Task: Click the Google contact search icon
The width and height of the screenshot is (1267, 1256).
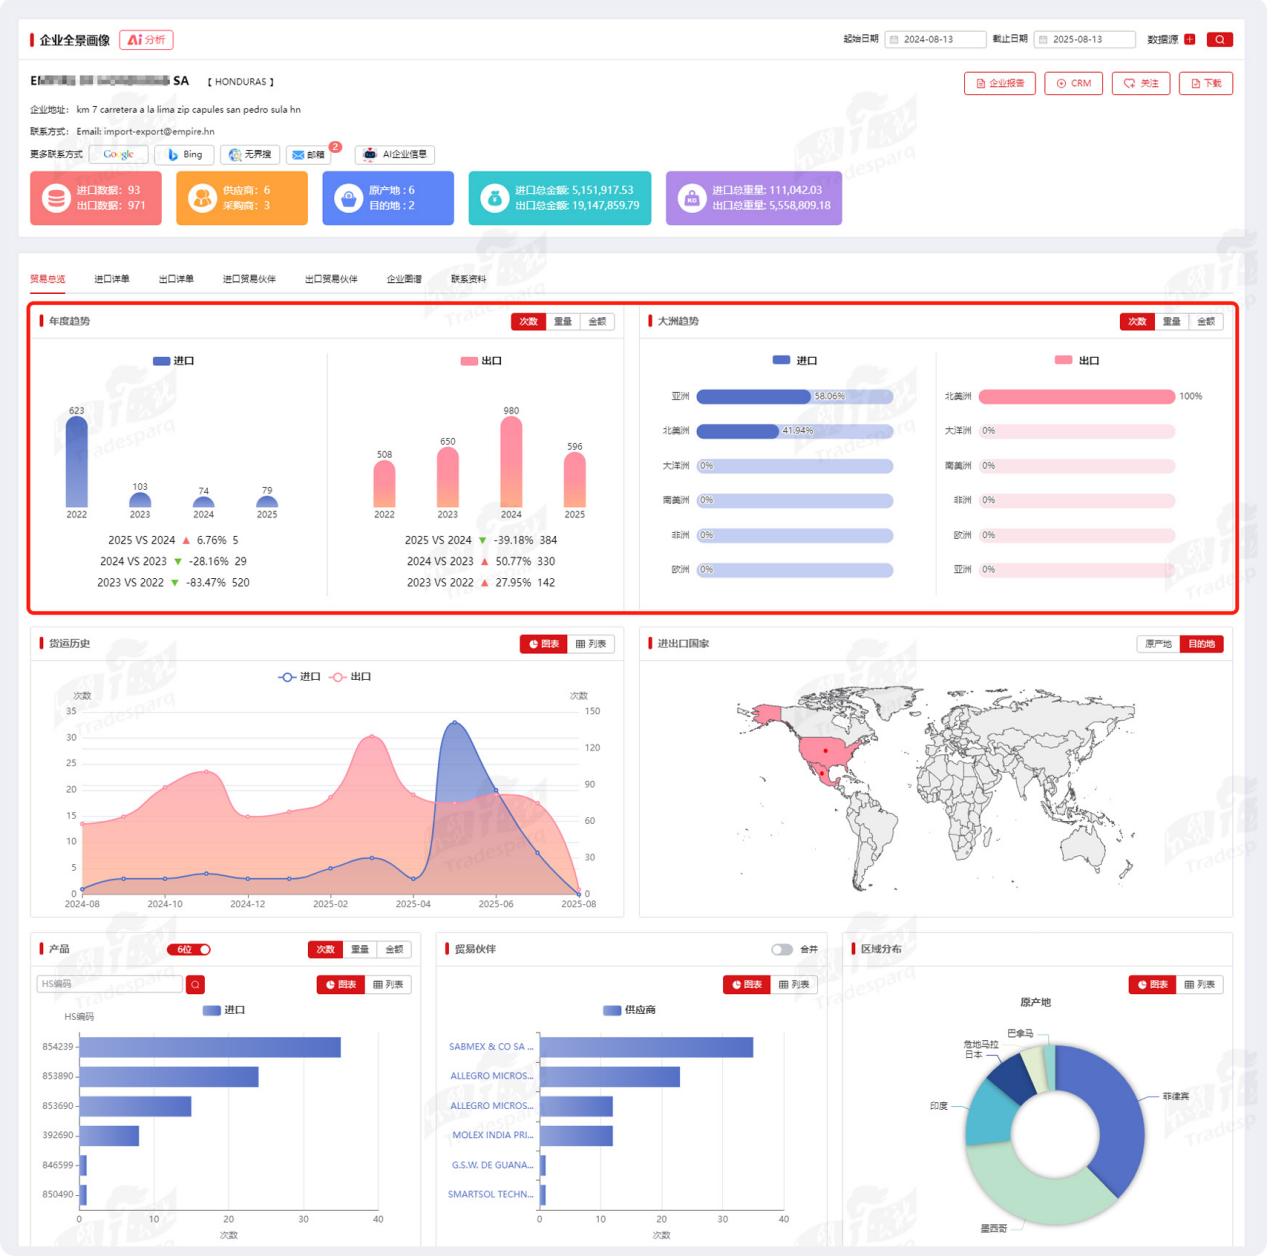Action: [118, 155]
